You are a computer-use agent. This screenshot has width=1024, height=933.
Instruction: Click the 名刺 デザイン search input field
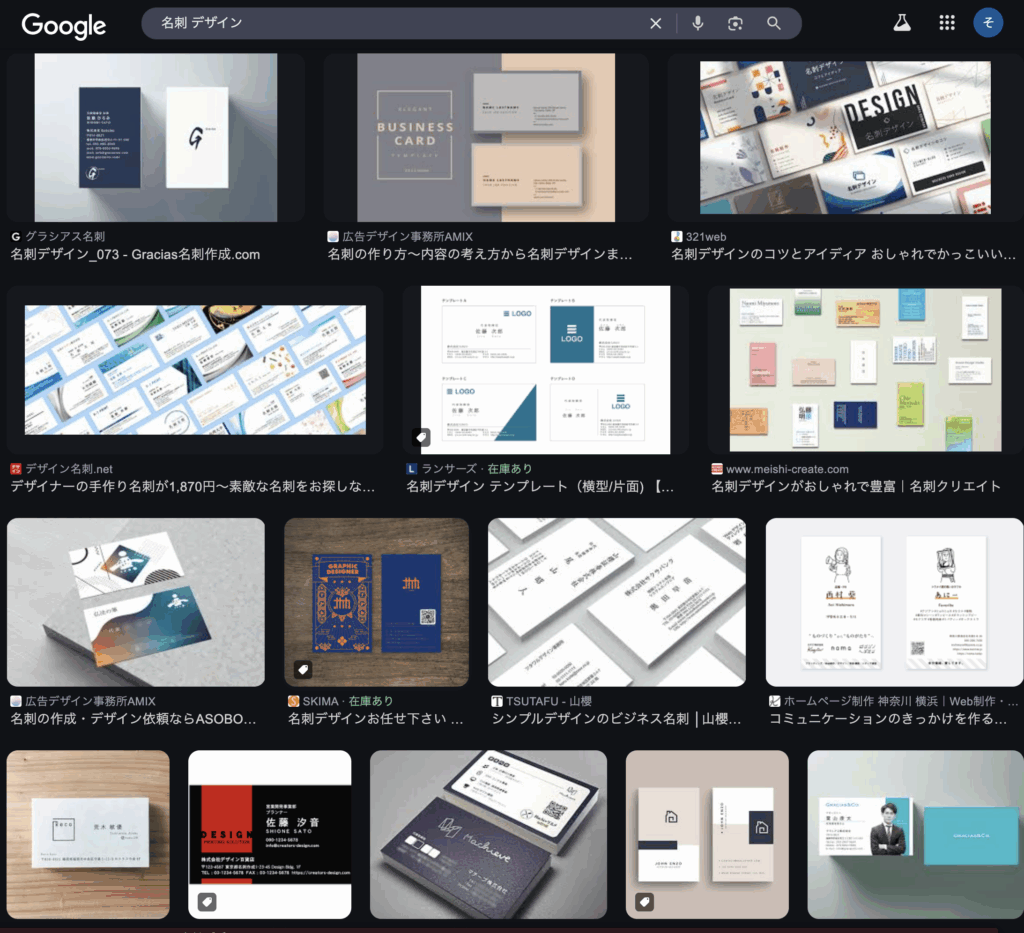400,23
